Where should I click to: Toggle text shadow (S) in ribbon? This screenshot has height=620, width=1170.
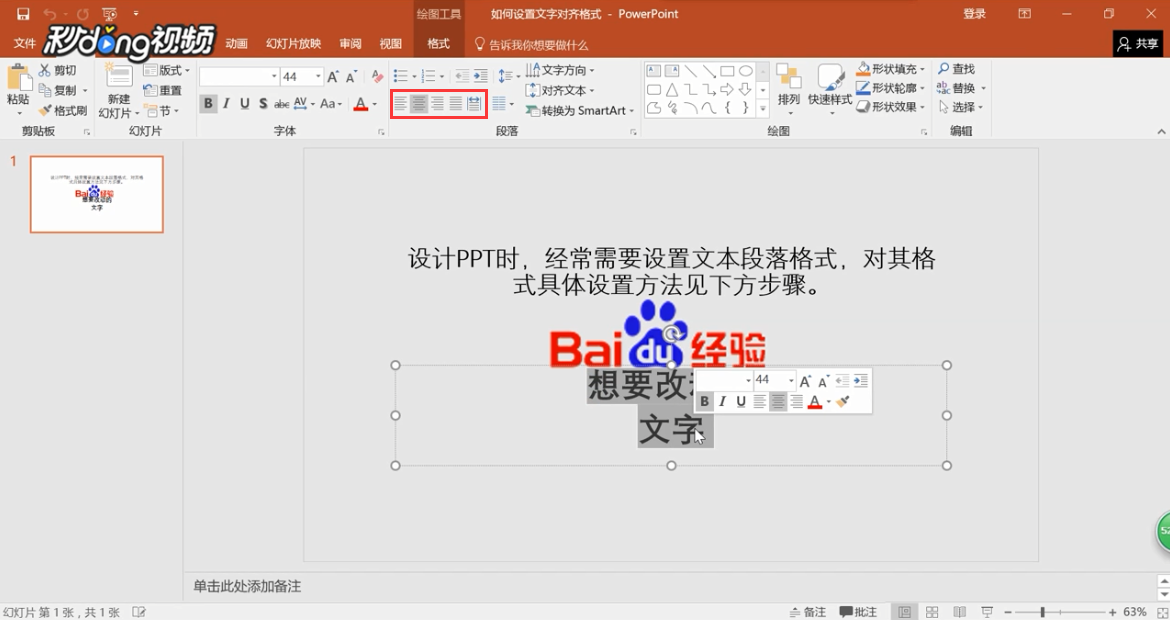pos(263,104)
